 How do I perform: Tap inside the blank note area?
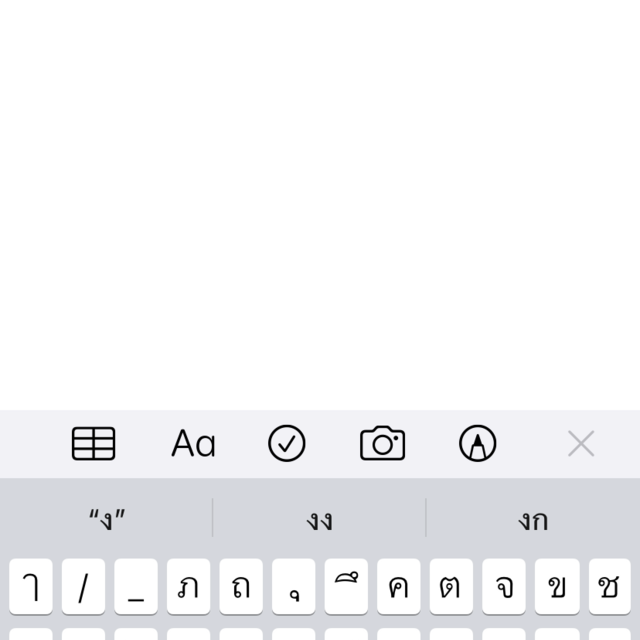(x=320, y=204)
